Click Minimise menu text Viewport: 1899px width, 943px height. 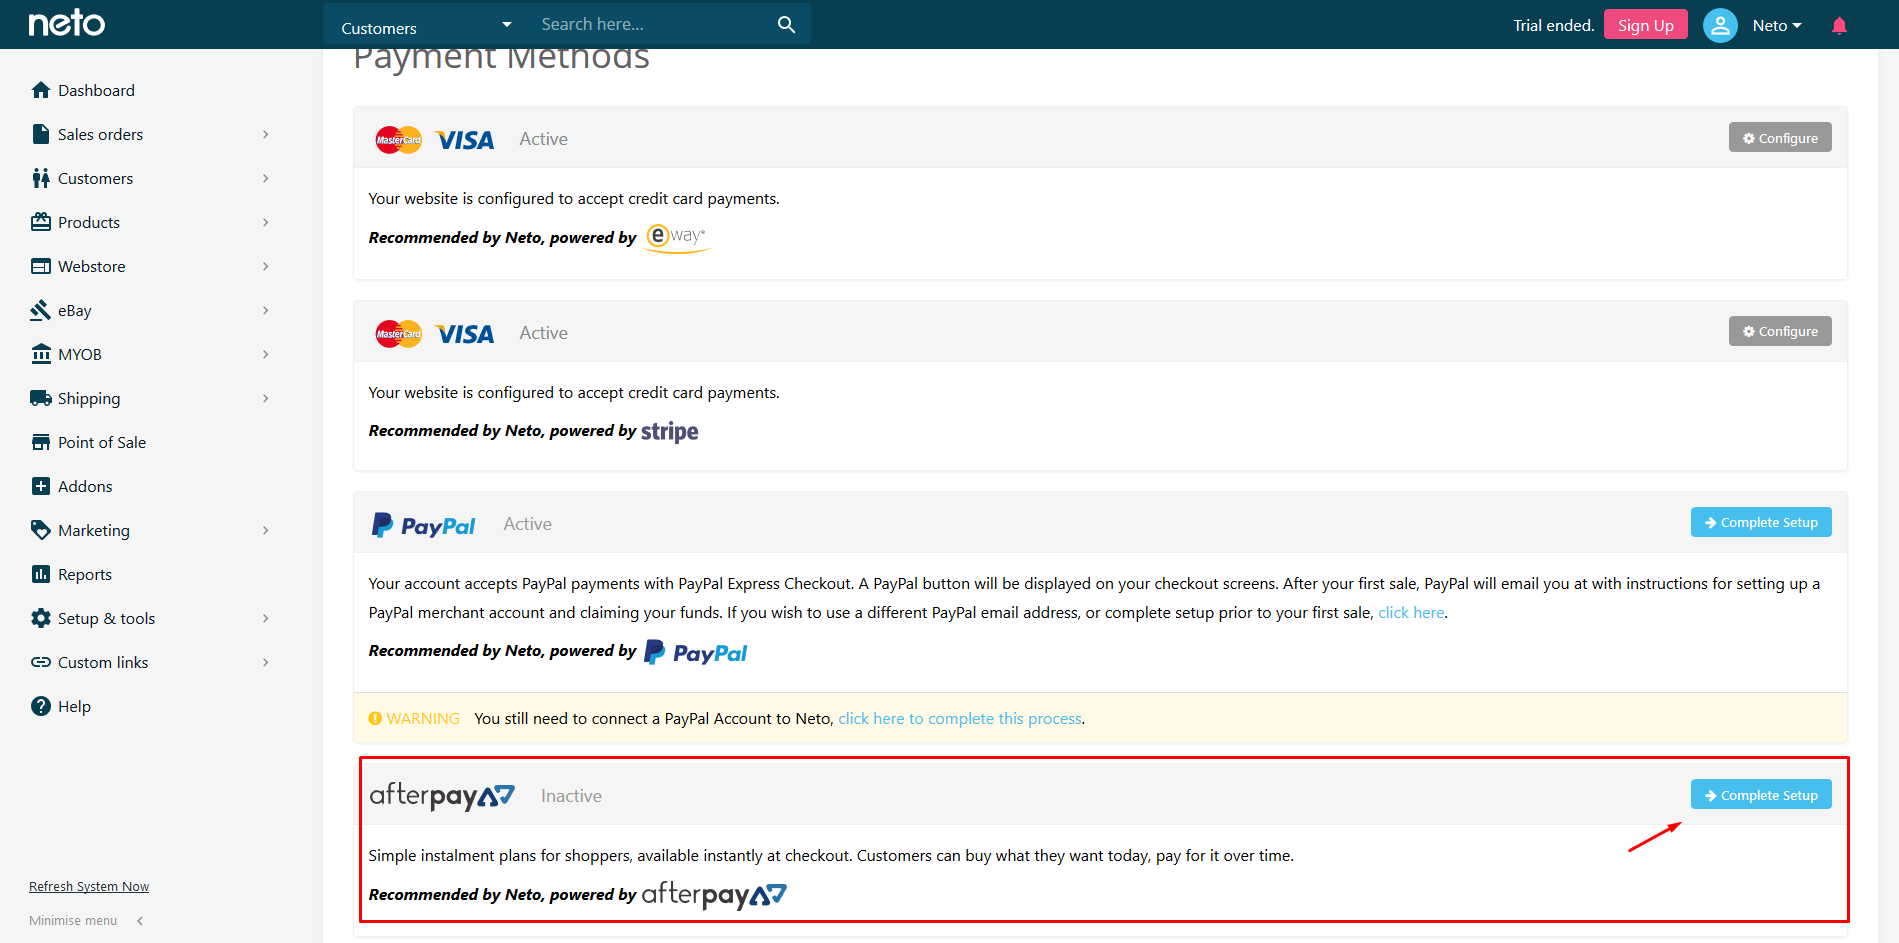pyautogui.click(x=73, y=921)
